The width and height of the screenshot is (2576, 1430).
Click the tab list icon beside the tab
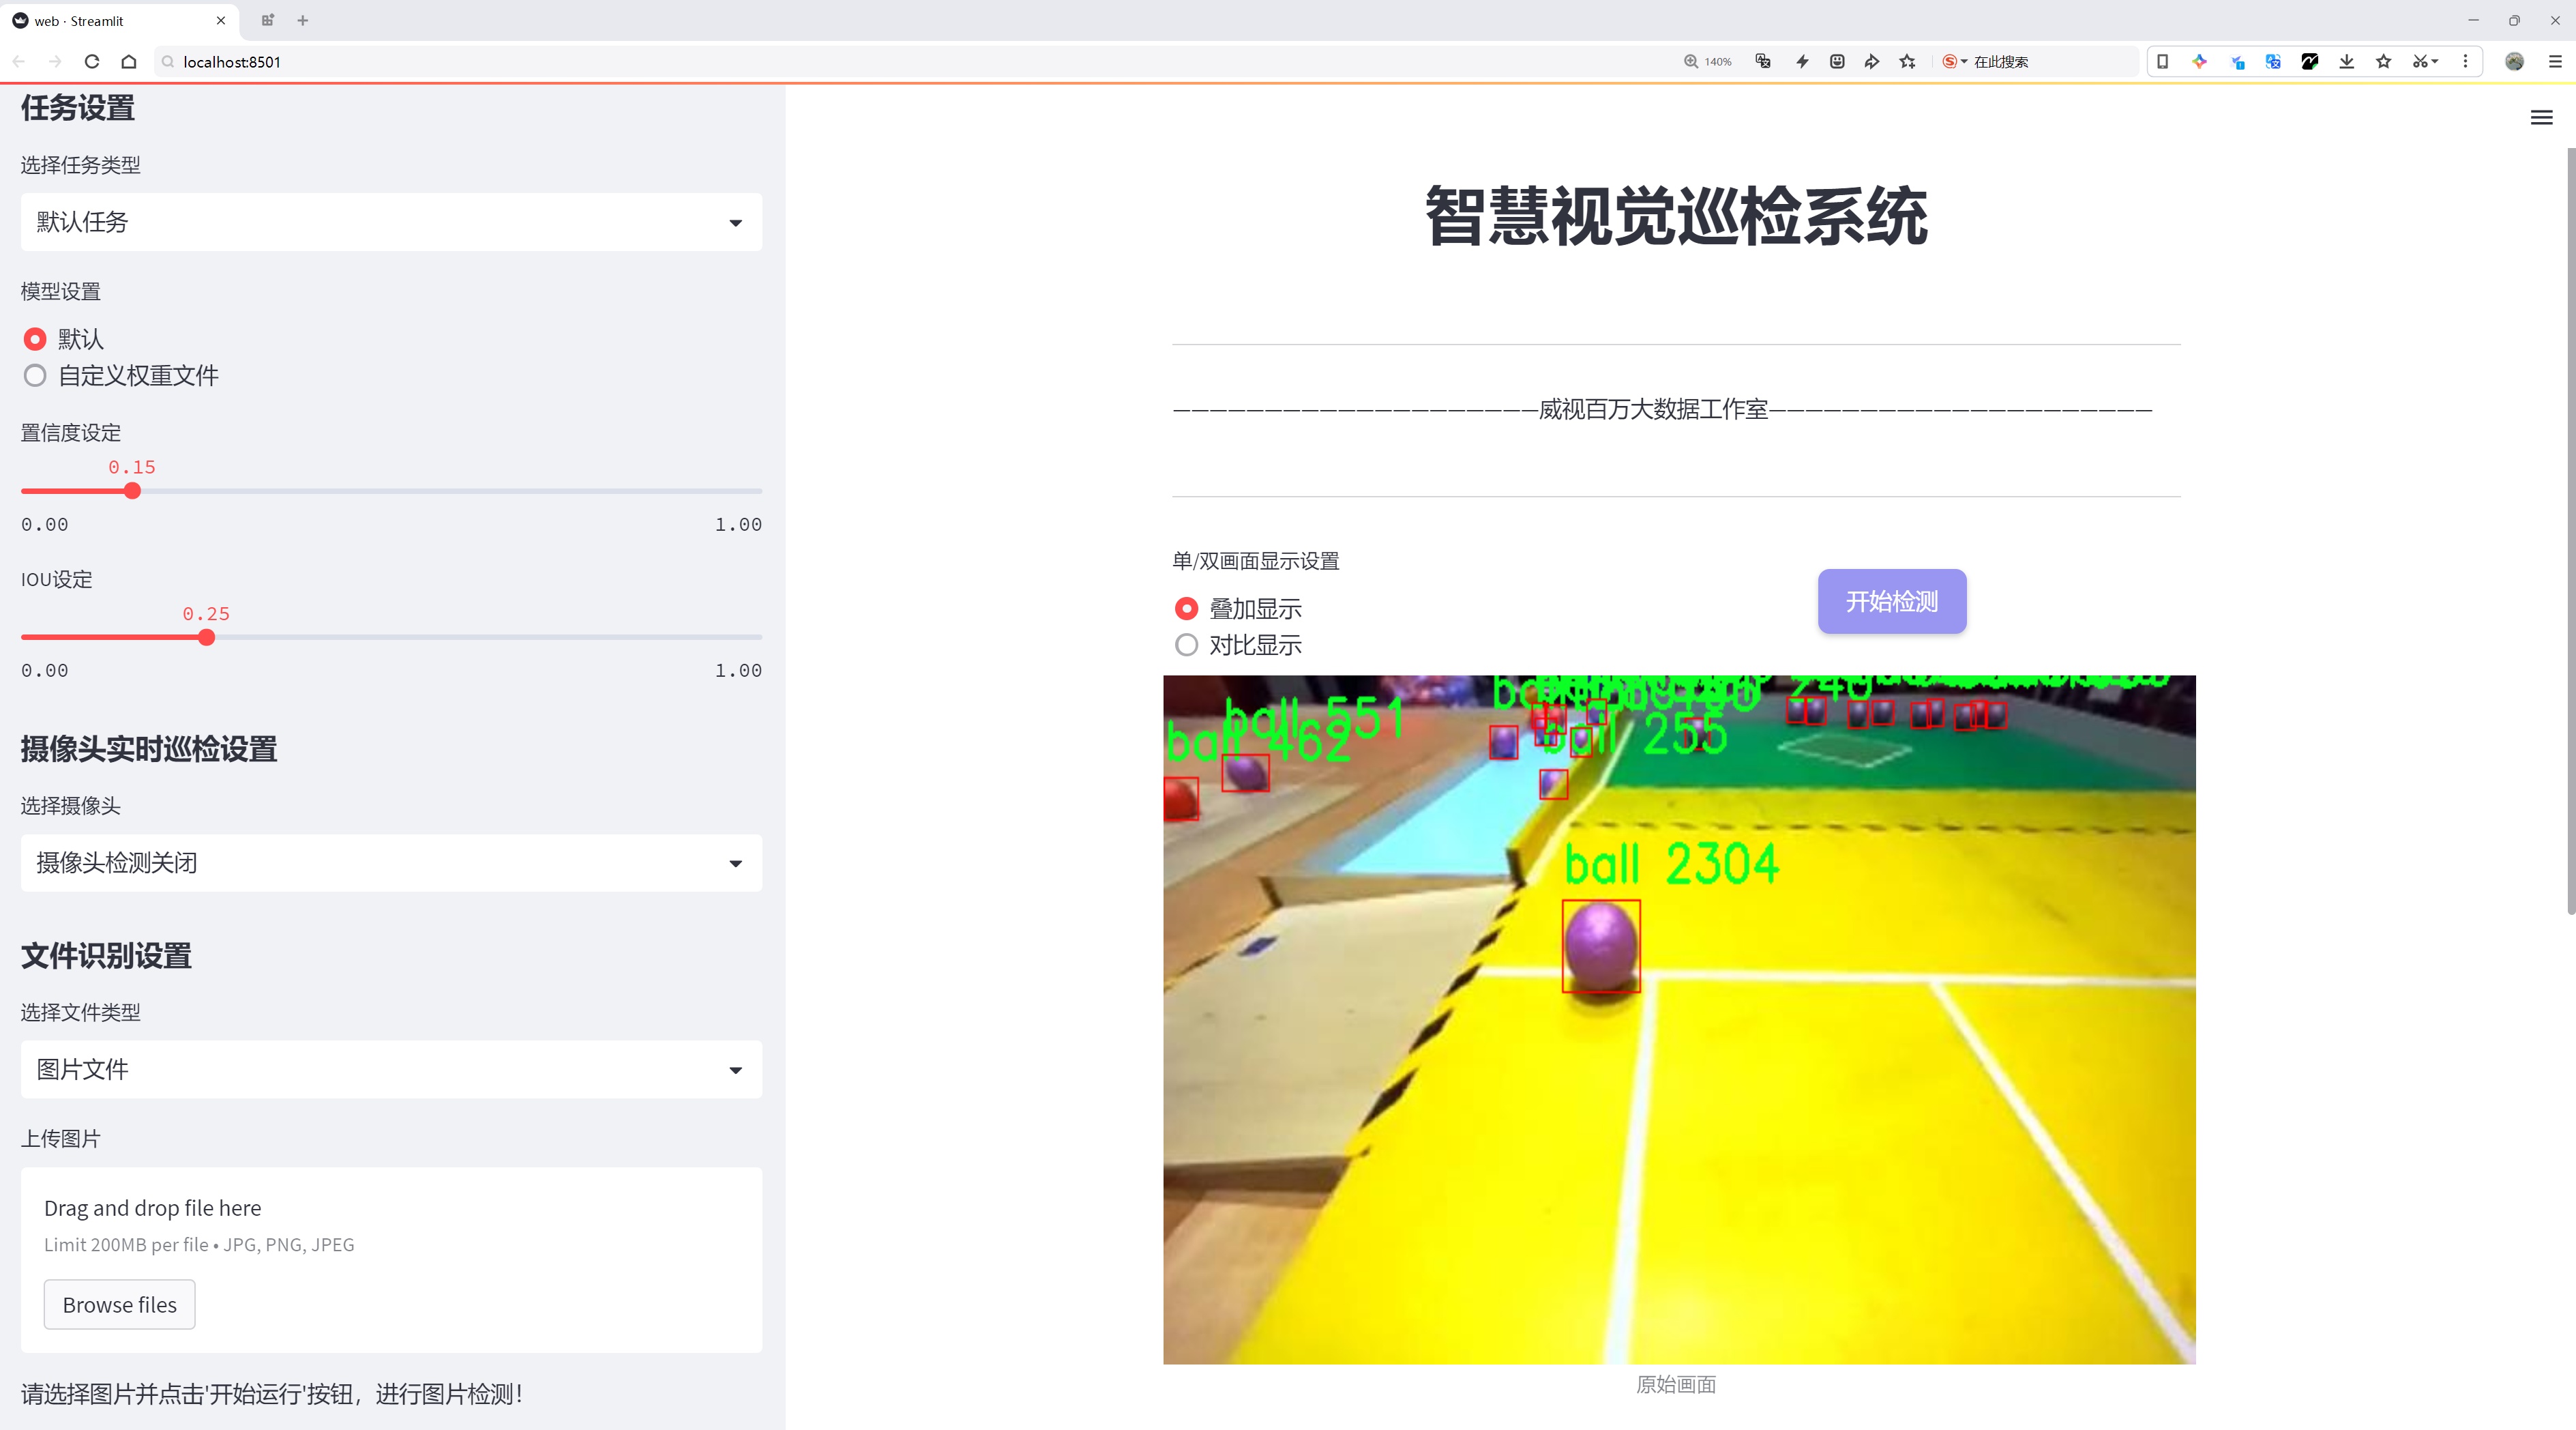click(x=267, y=20)
